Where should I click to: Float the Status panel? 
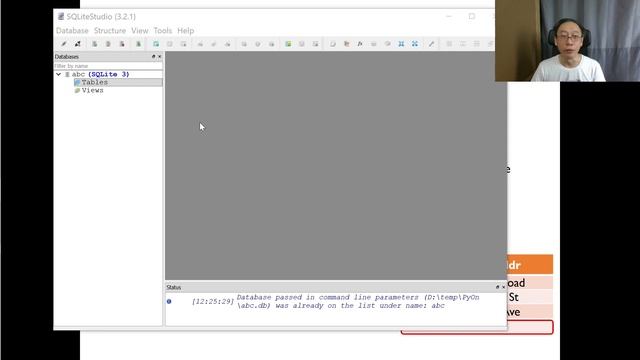click(498, 287)
